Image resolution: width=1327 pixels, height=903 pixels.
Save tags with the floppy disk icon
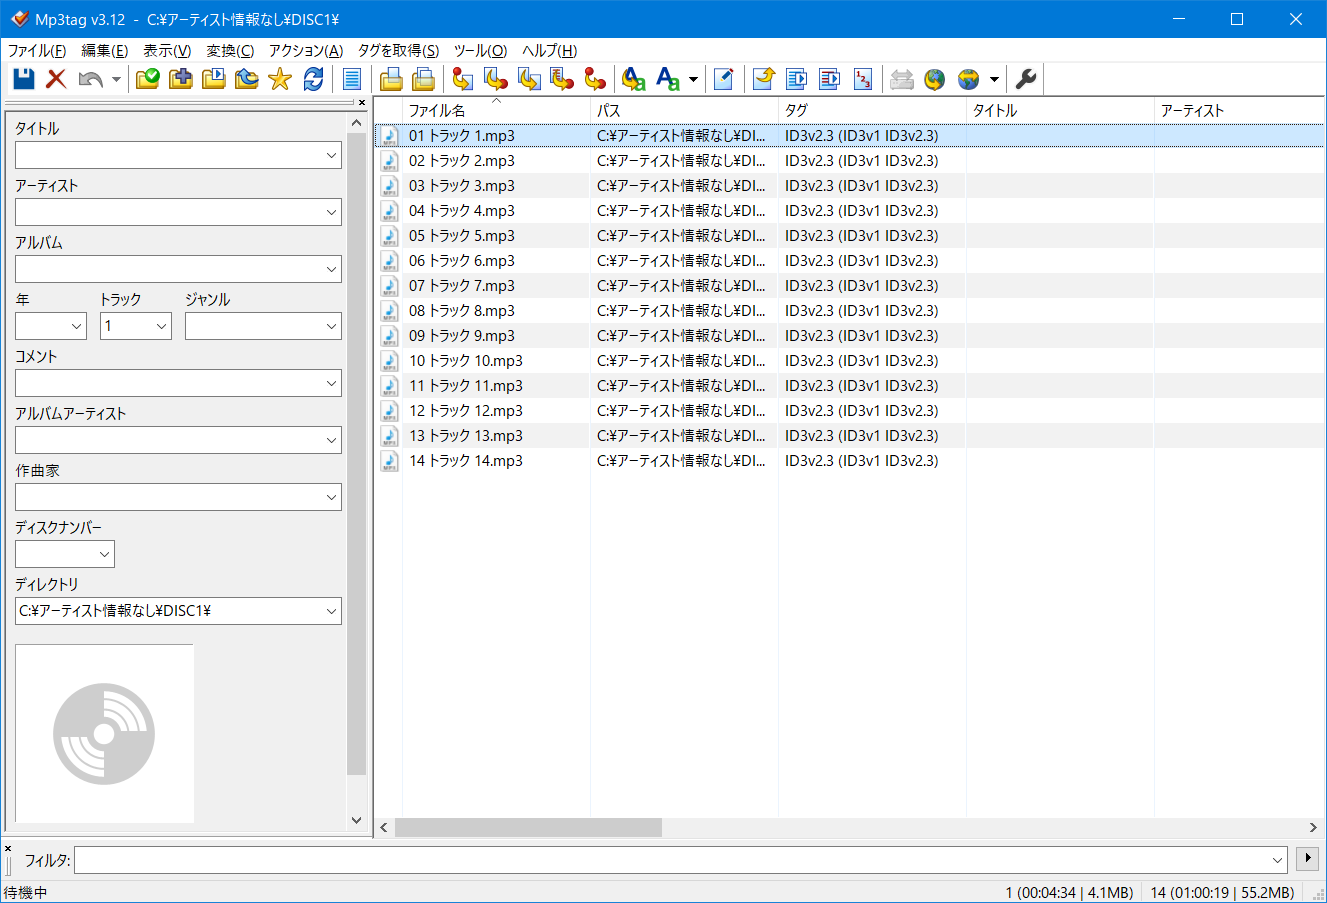click(x=24, y=79)
